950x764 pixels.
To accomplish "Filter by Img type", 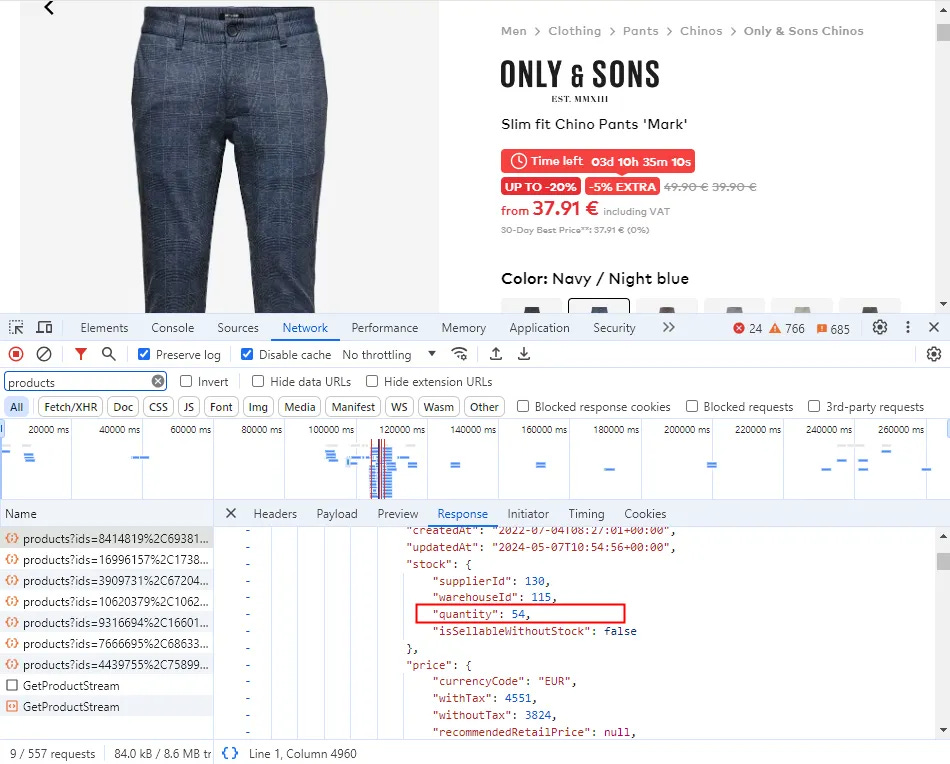I will click(x=258, y=407).
